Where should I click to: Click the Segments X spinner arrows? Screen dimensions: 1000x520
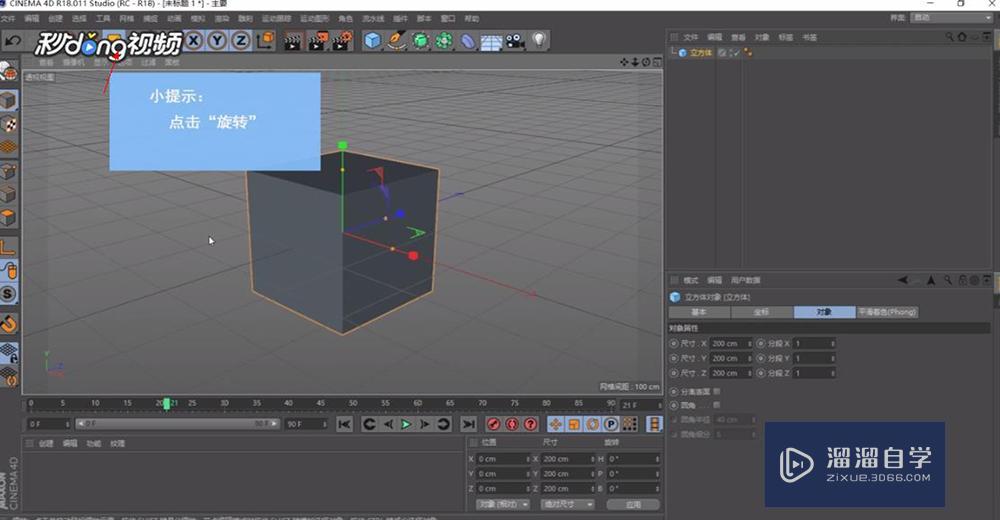pos(833,343)
